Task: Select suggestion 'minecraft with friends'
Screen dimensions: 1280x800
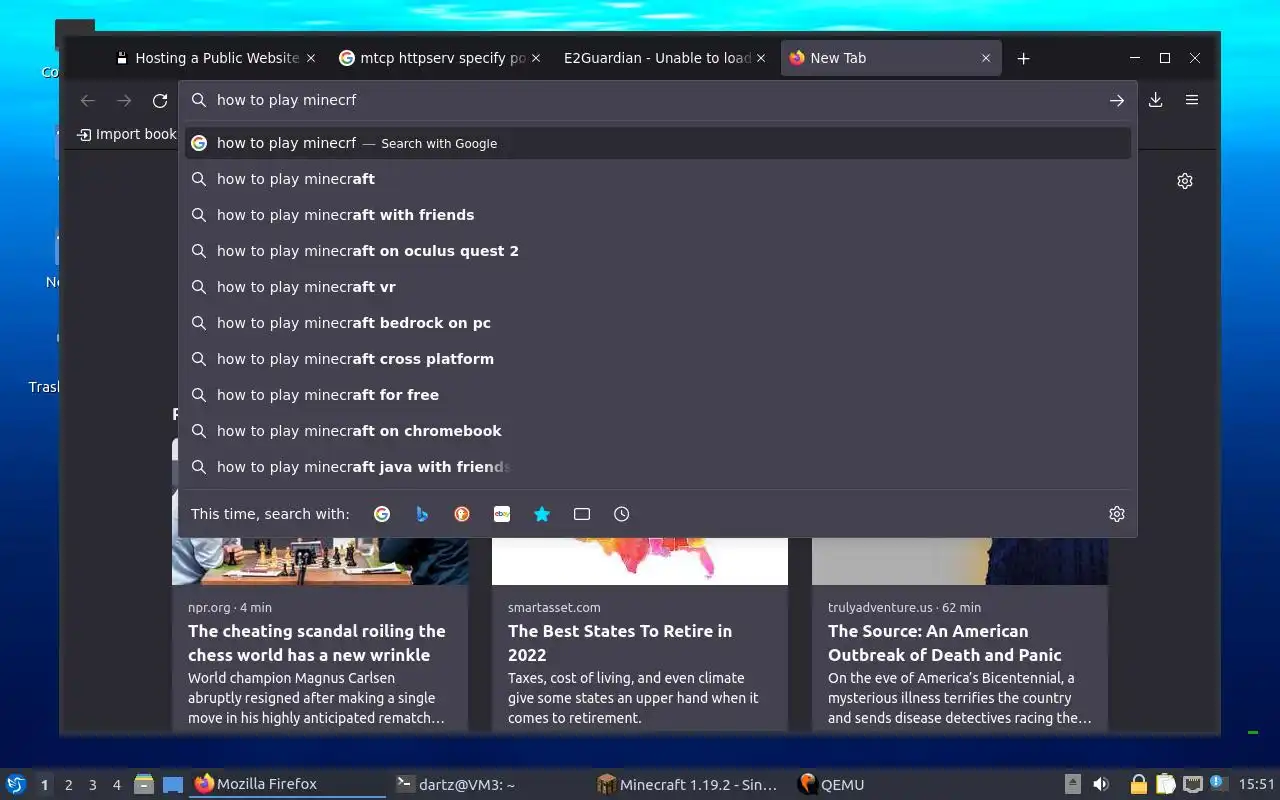Action: click(x=658, y=215)
